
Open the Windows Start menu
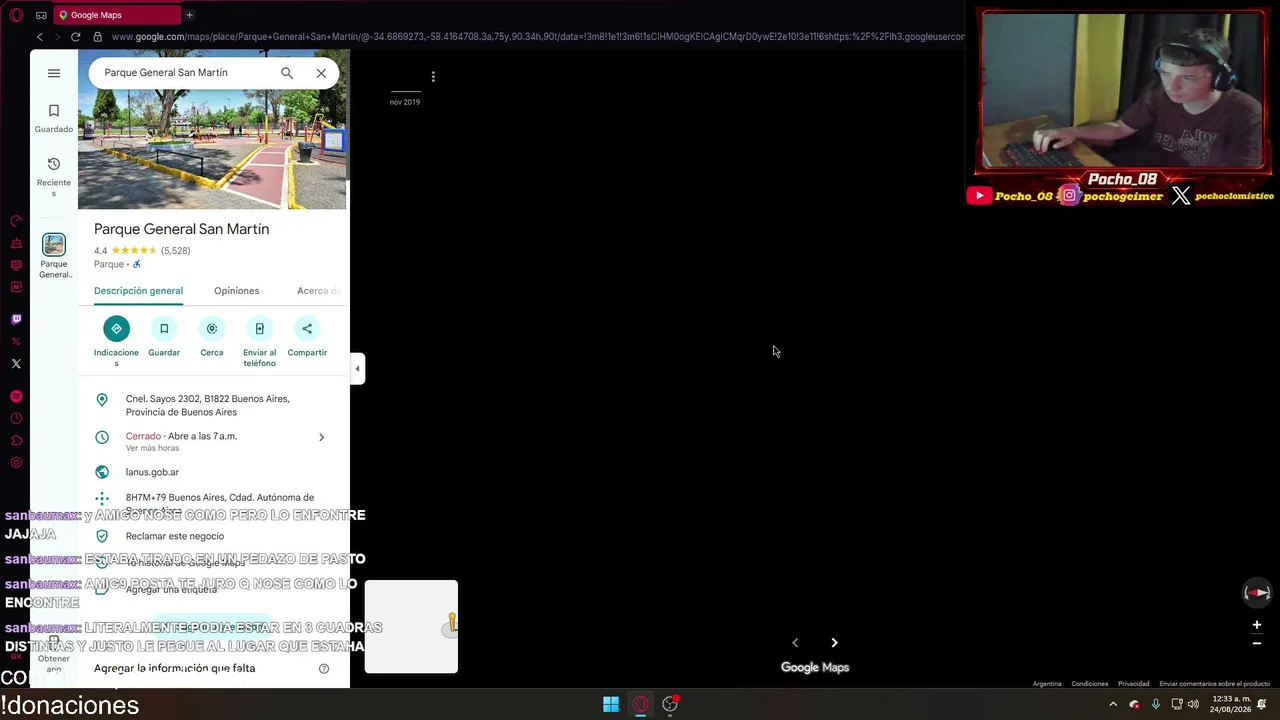tap(610, 704)
